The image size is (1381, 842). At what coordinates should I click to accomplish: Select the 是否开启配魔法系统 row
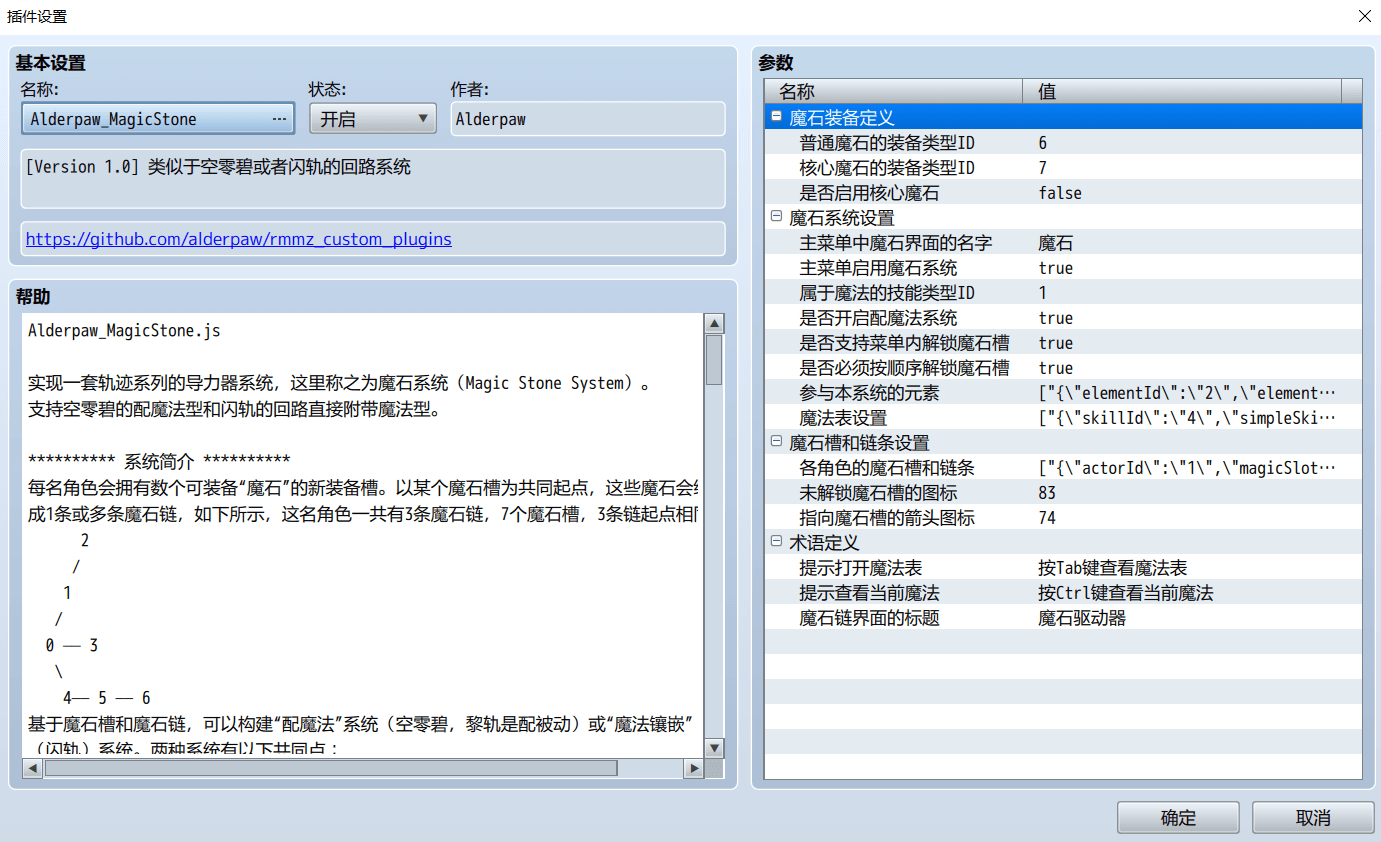[x=1063, y=317]
